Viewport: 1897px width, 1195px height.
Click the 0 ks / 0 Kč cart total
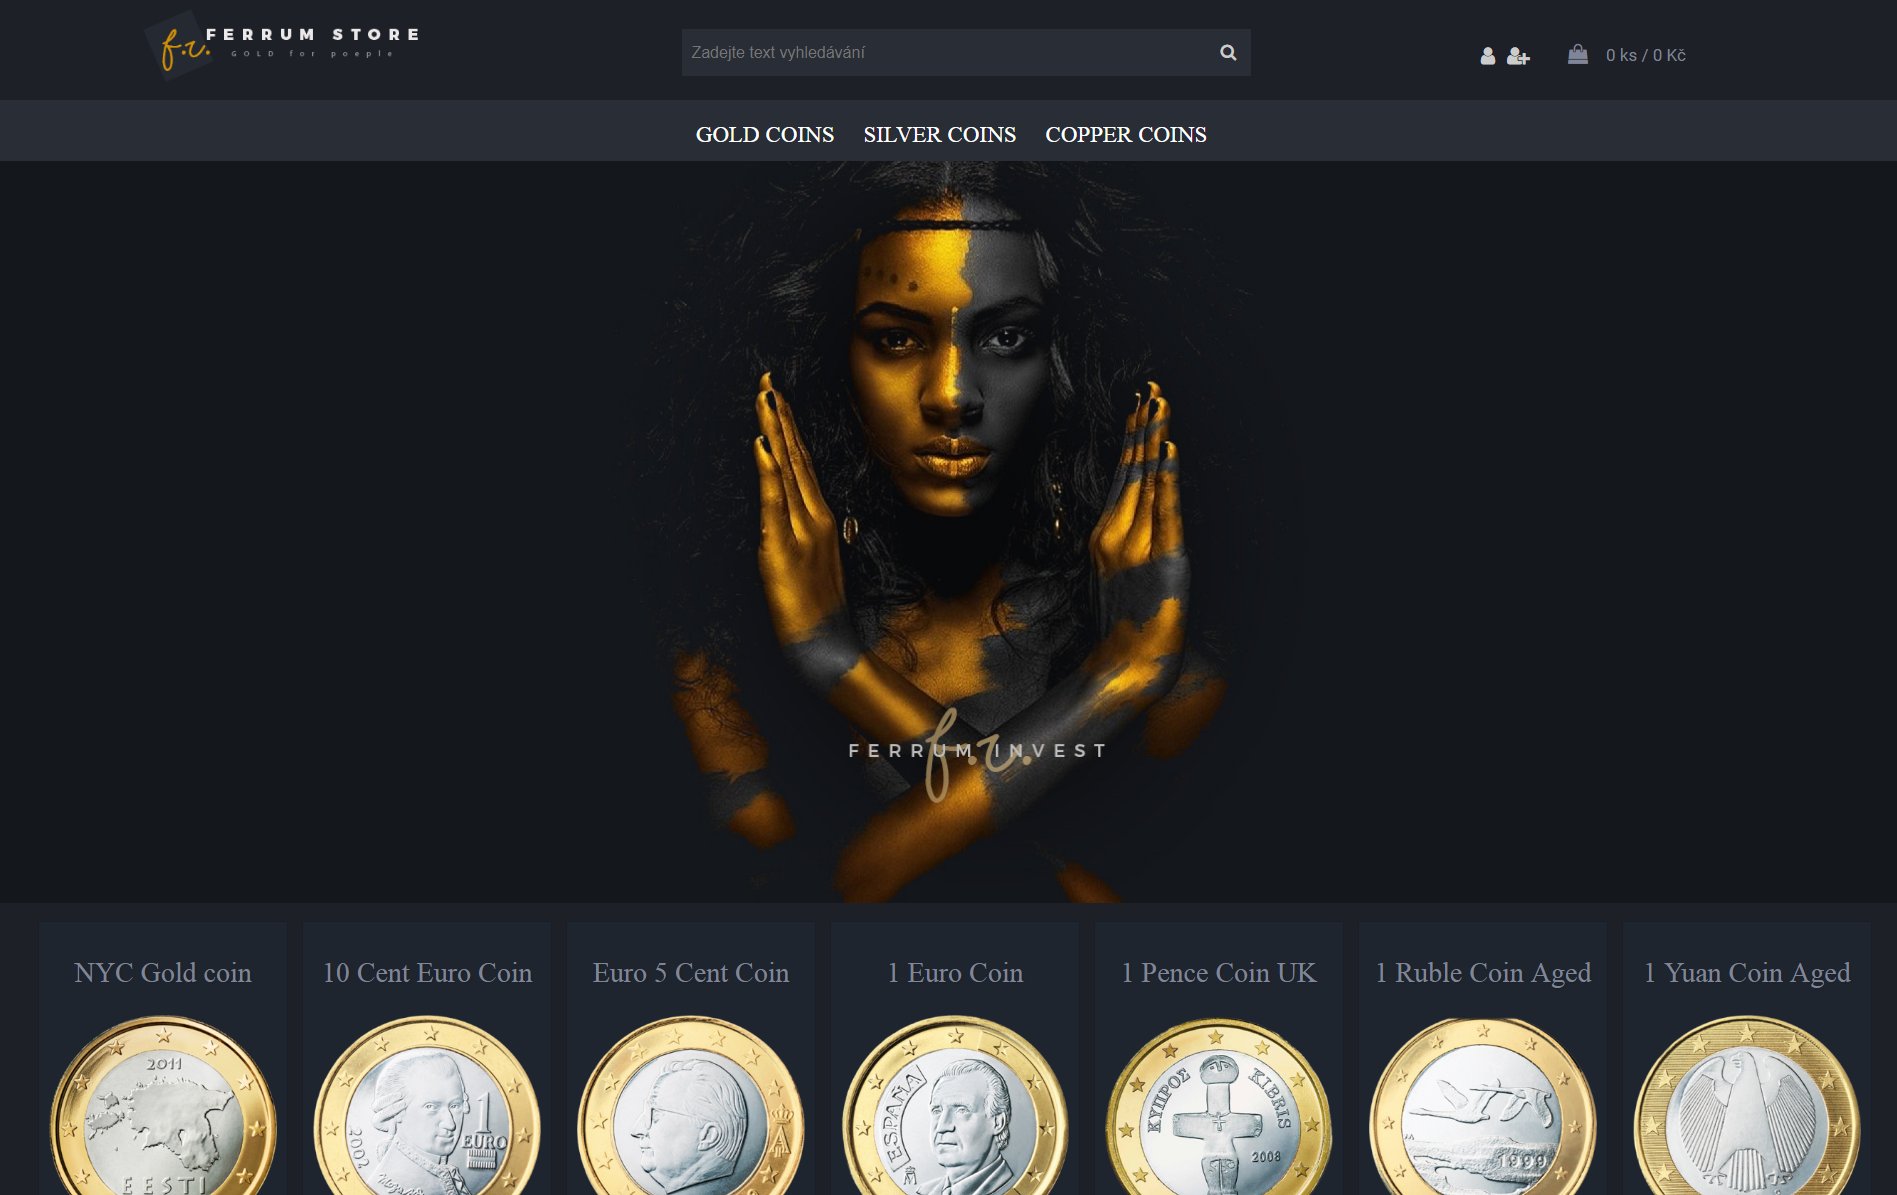pos(1645,56)
